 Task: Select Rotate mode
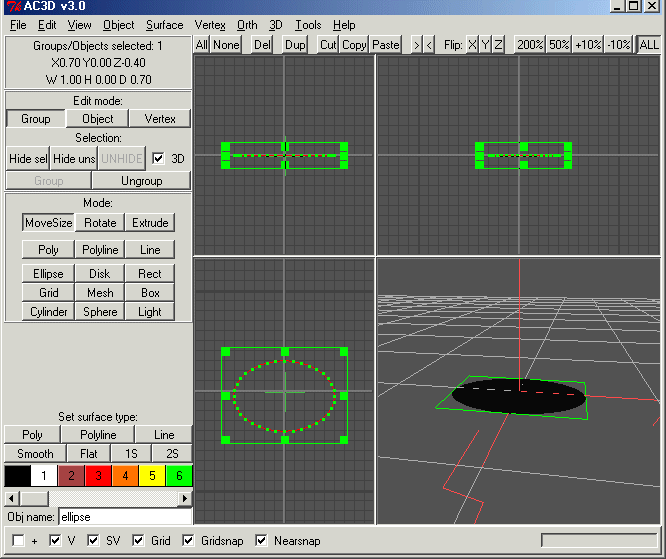click(100, 223)
